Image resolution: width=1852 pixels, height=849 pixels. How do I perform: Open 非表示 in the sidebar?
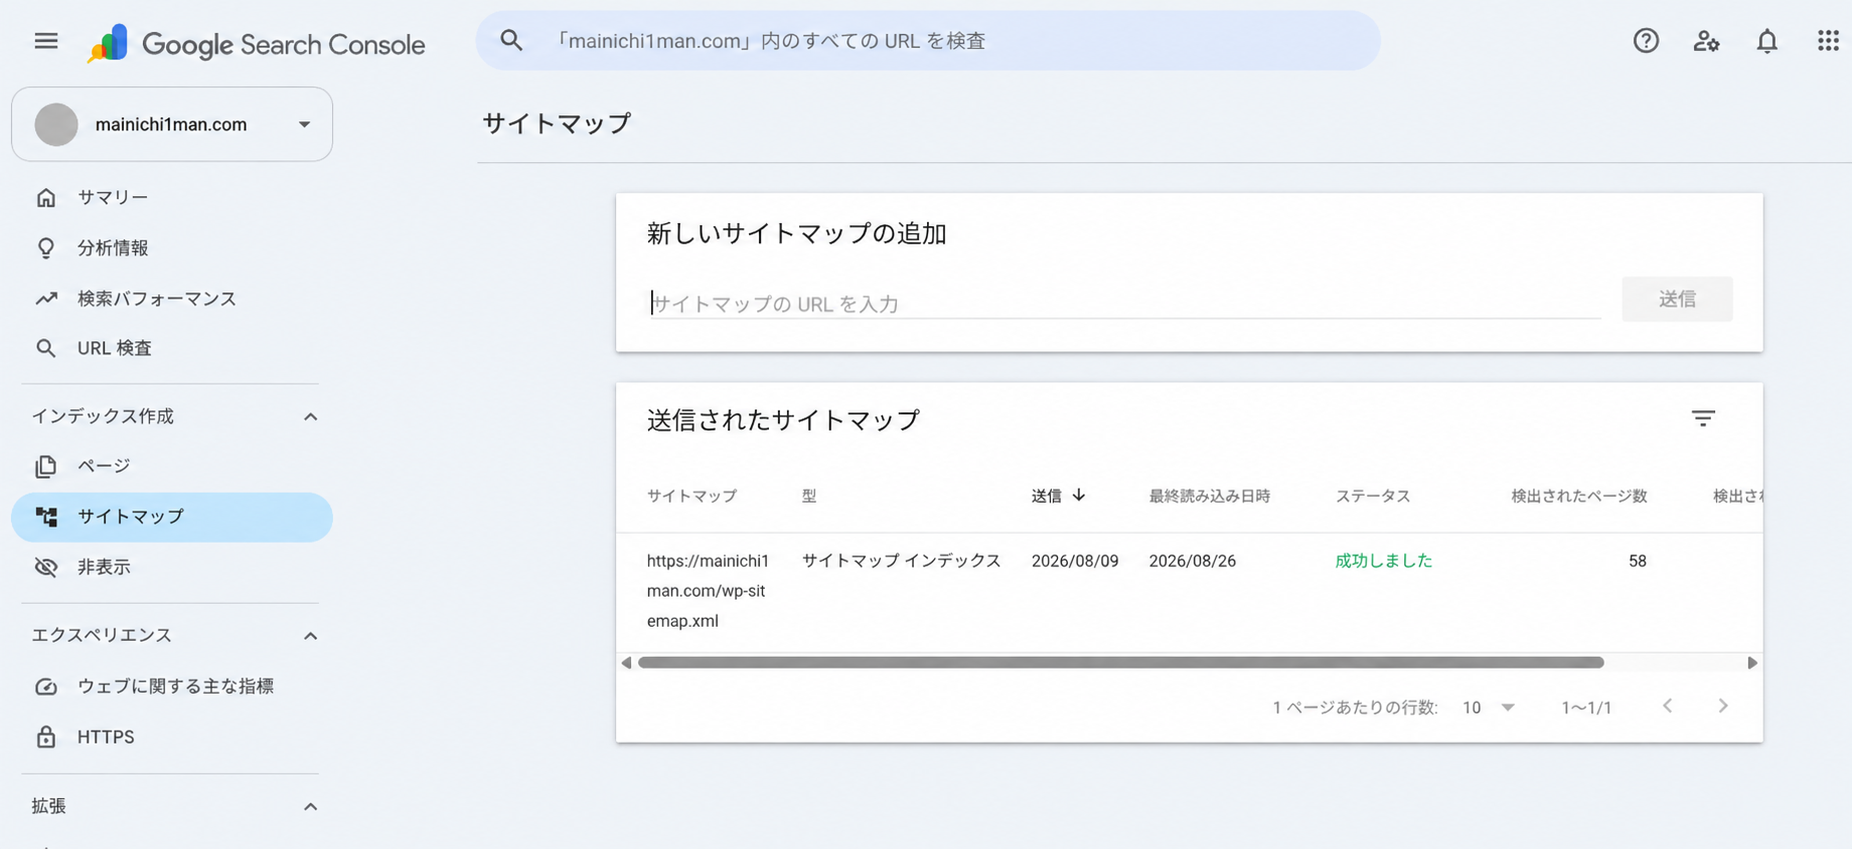(x=172, y=567)
